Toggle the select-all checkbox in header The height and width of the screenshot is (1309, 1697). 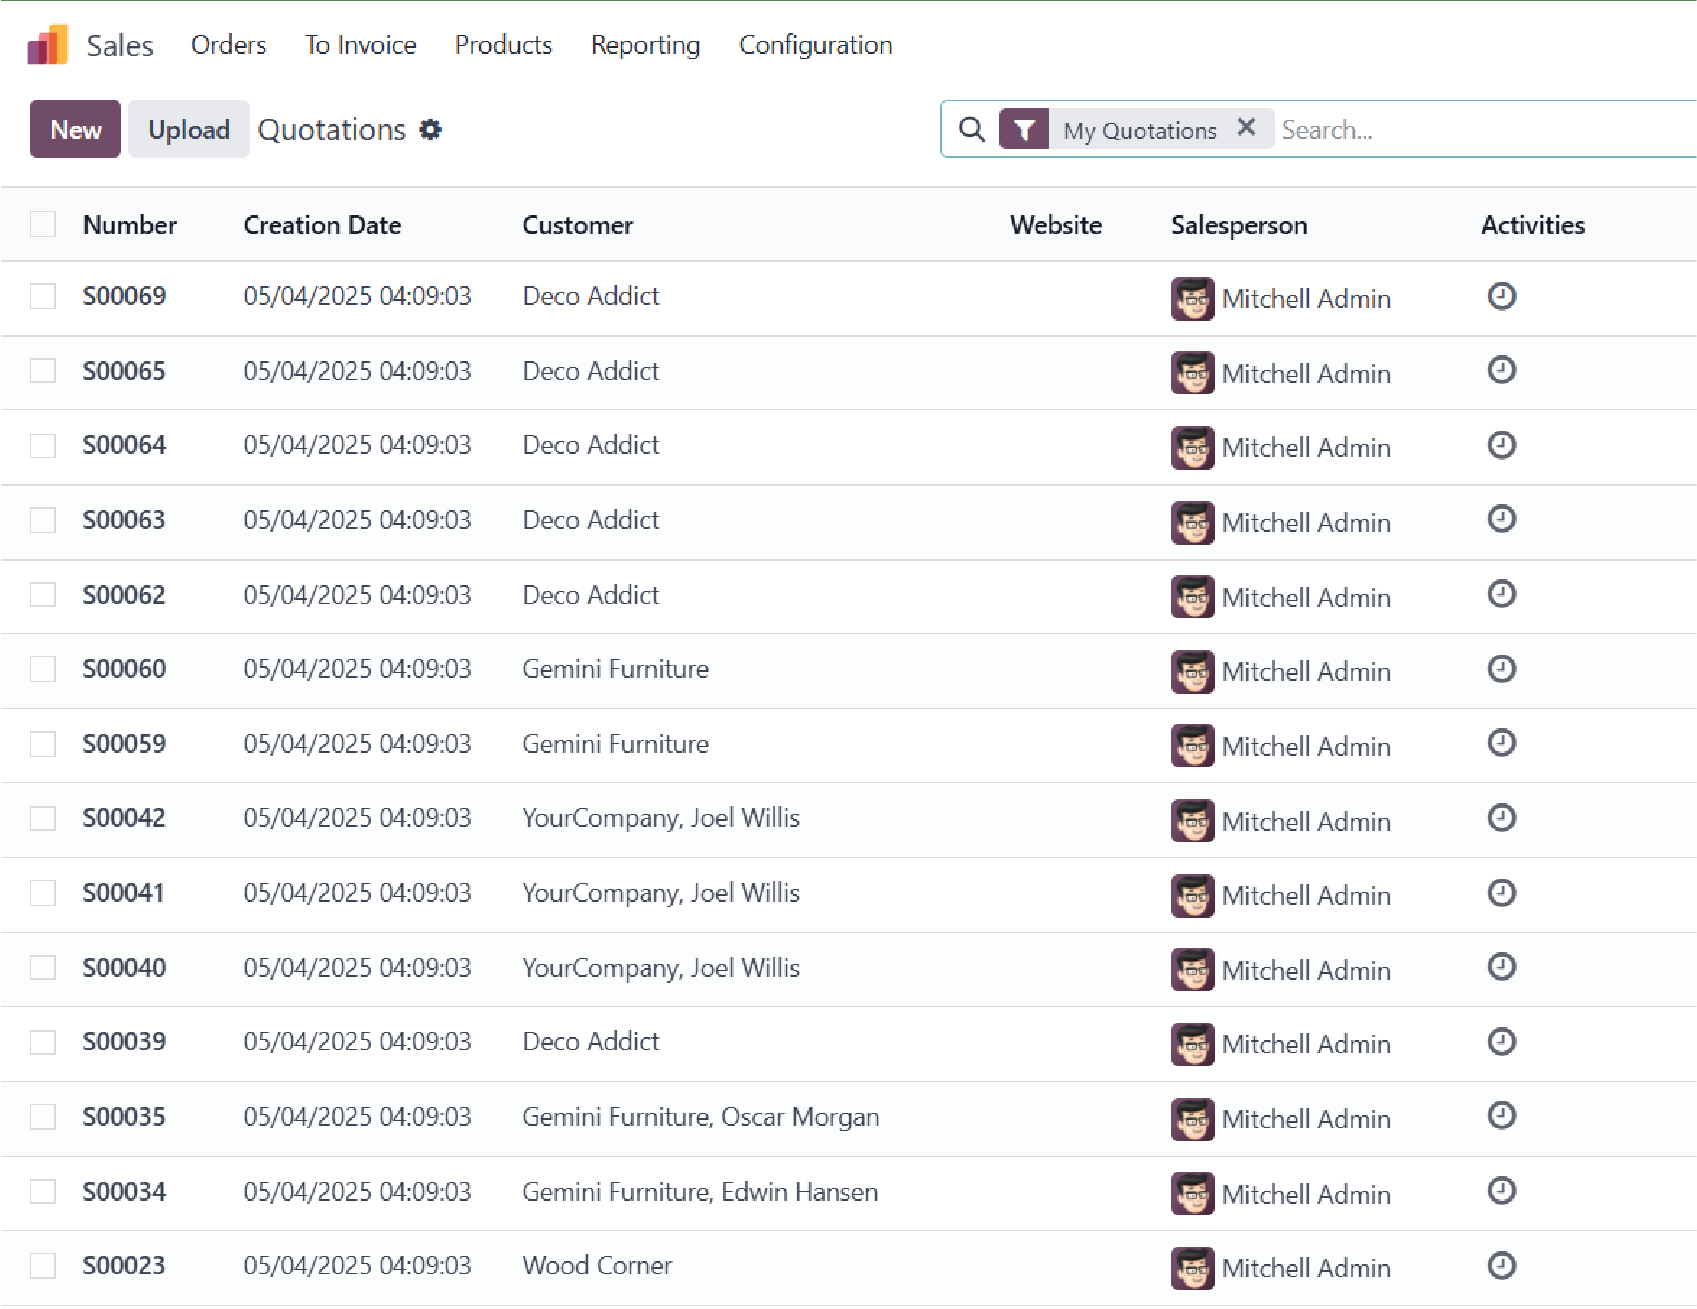pos(43,224)
